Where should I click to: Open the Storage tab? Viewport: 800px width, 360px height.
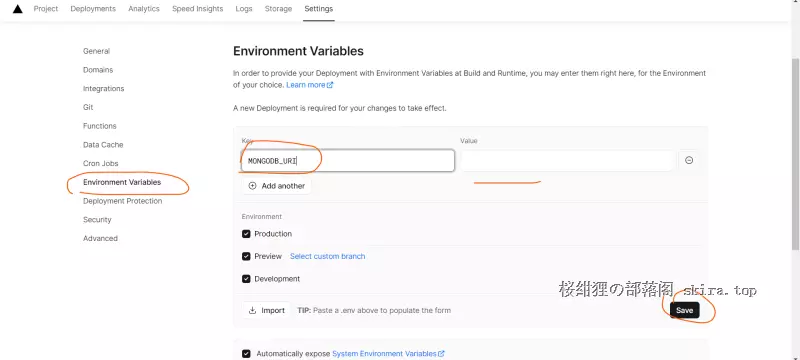tap(278, 9)
